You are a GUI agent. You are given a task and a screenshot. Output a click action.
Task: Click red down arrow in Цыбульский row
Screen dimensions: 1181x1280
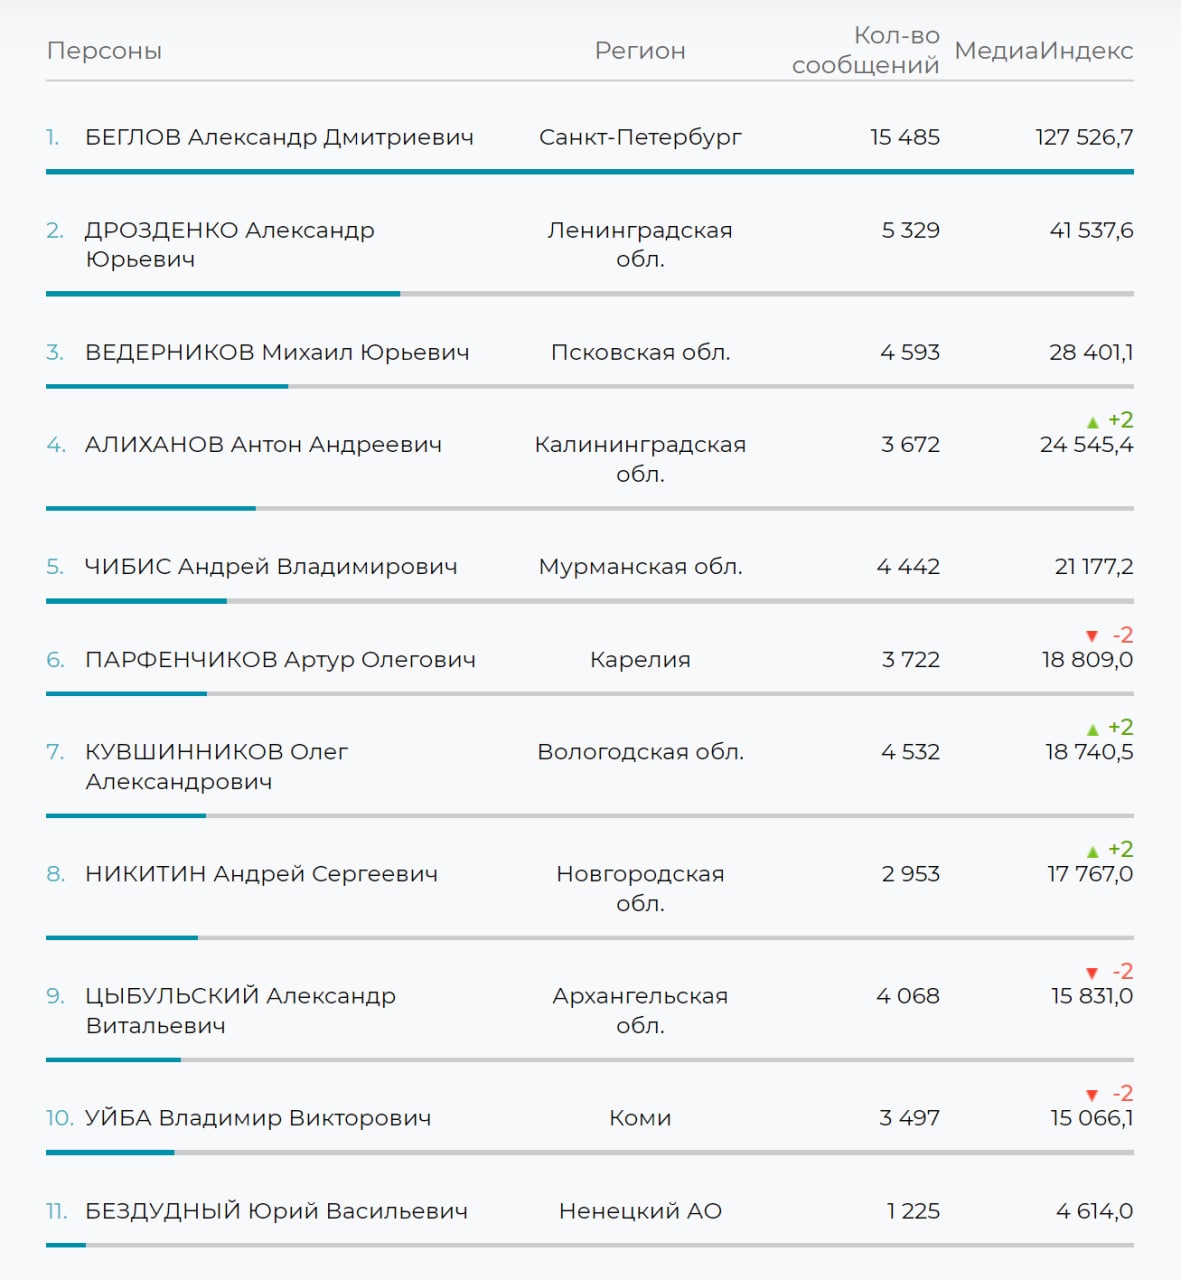pyautogui.click(x=1092, y=974)
